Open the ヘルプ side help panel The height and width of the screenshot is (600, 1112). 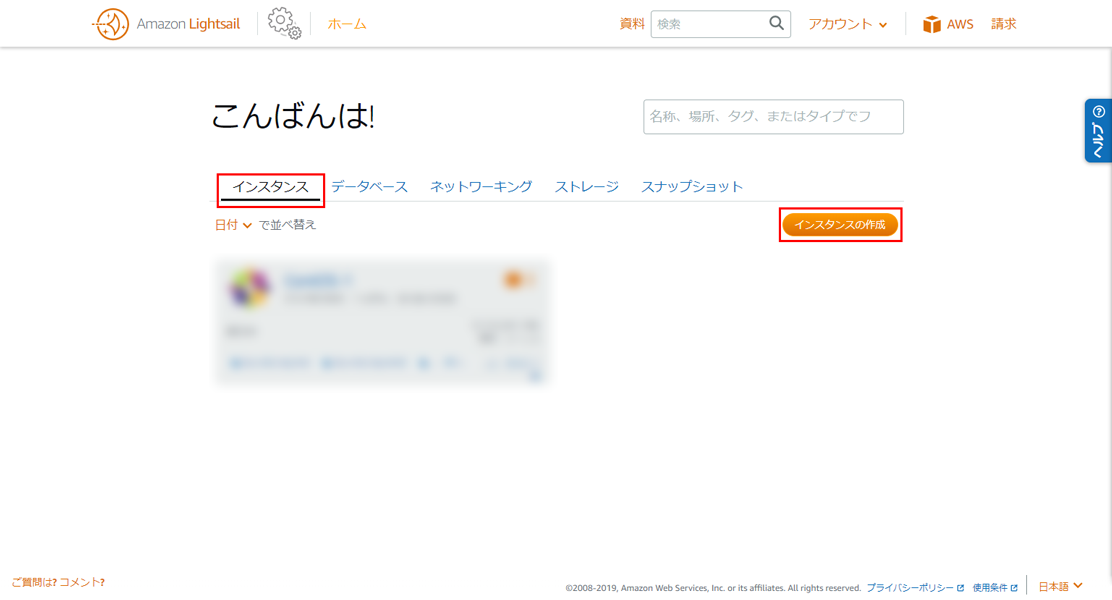tap(1099, 130)
